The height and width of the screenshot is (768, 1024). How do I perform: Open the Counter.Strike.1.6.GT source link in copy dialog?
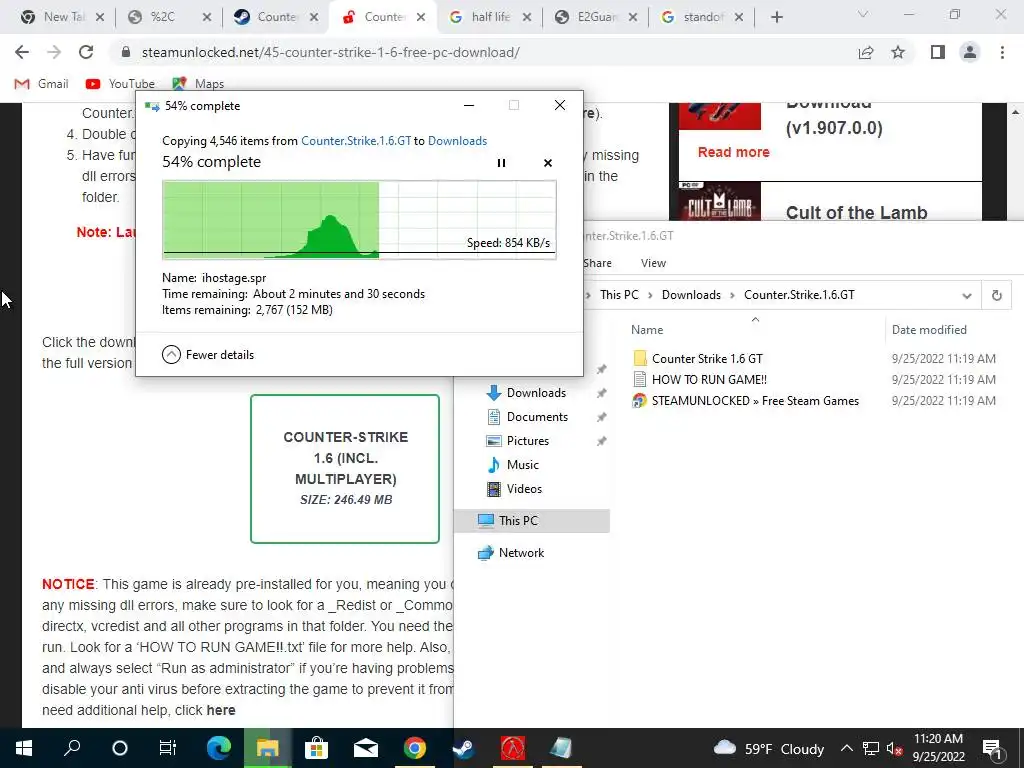click(356, 141)
